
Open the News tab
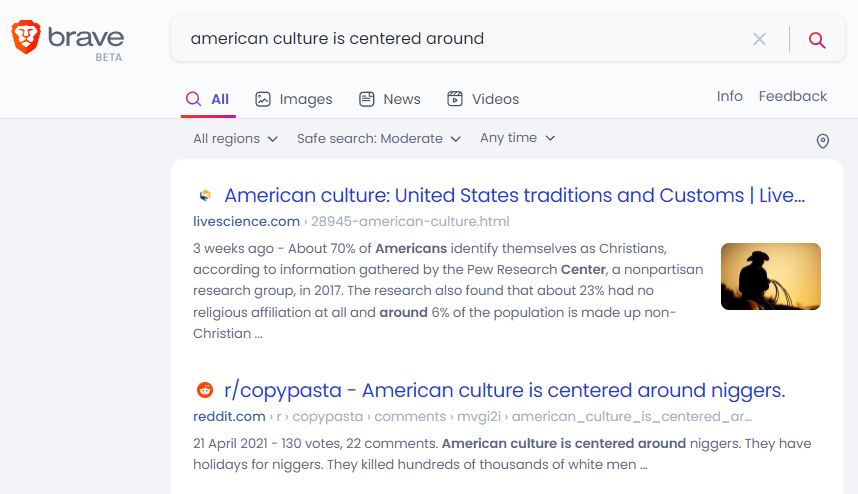coord(390,99)
